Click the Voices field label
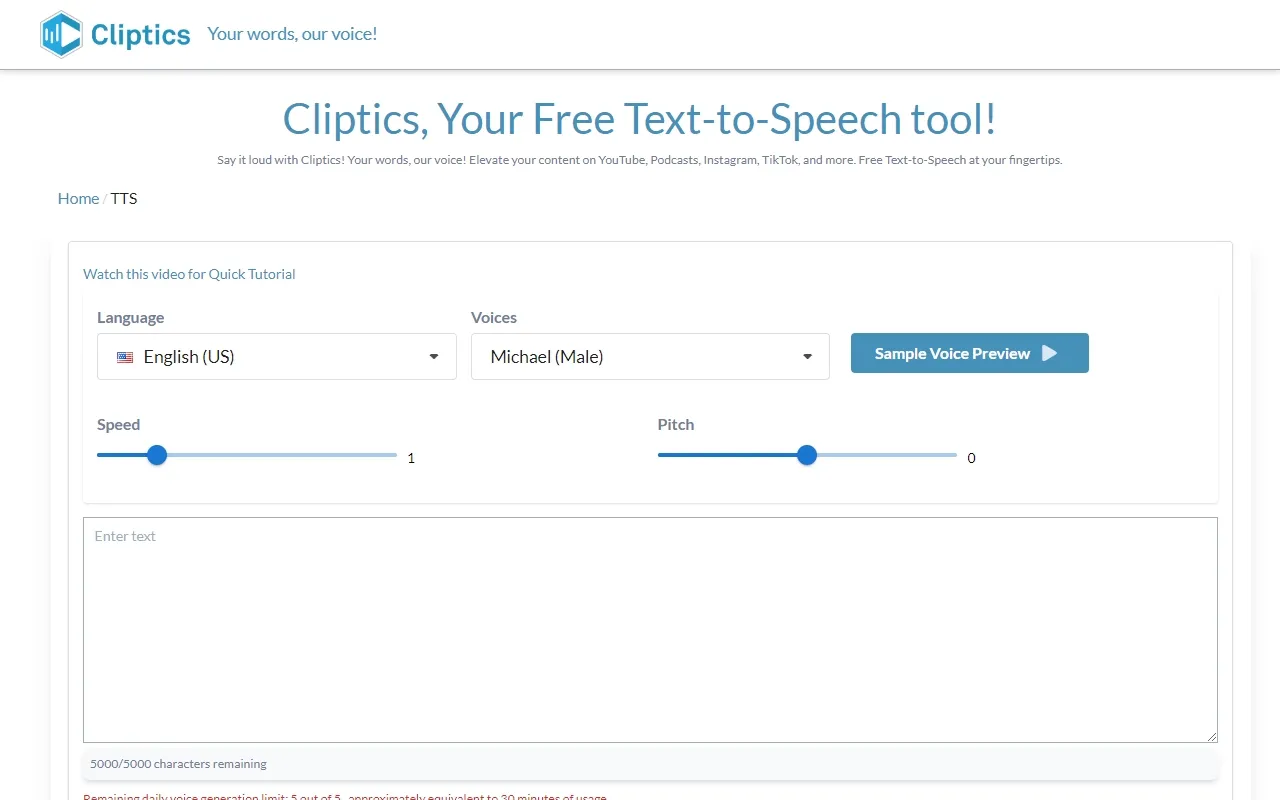The width and height of the screenshot is (1280, 800). pos(494,318)
